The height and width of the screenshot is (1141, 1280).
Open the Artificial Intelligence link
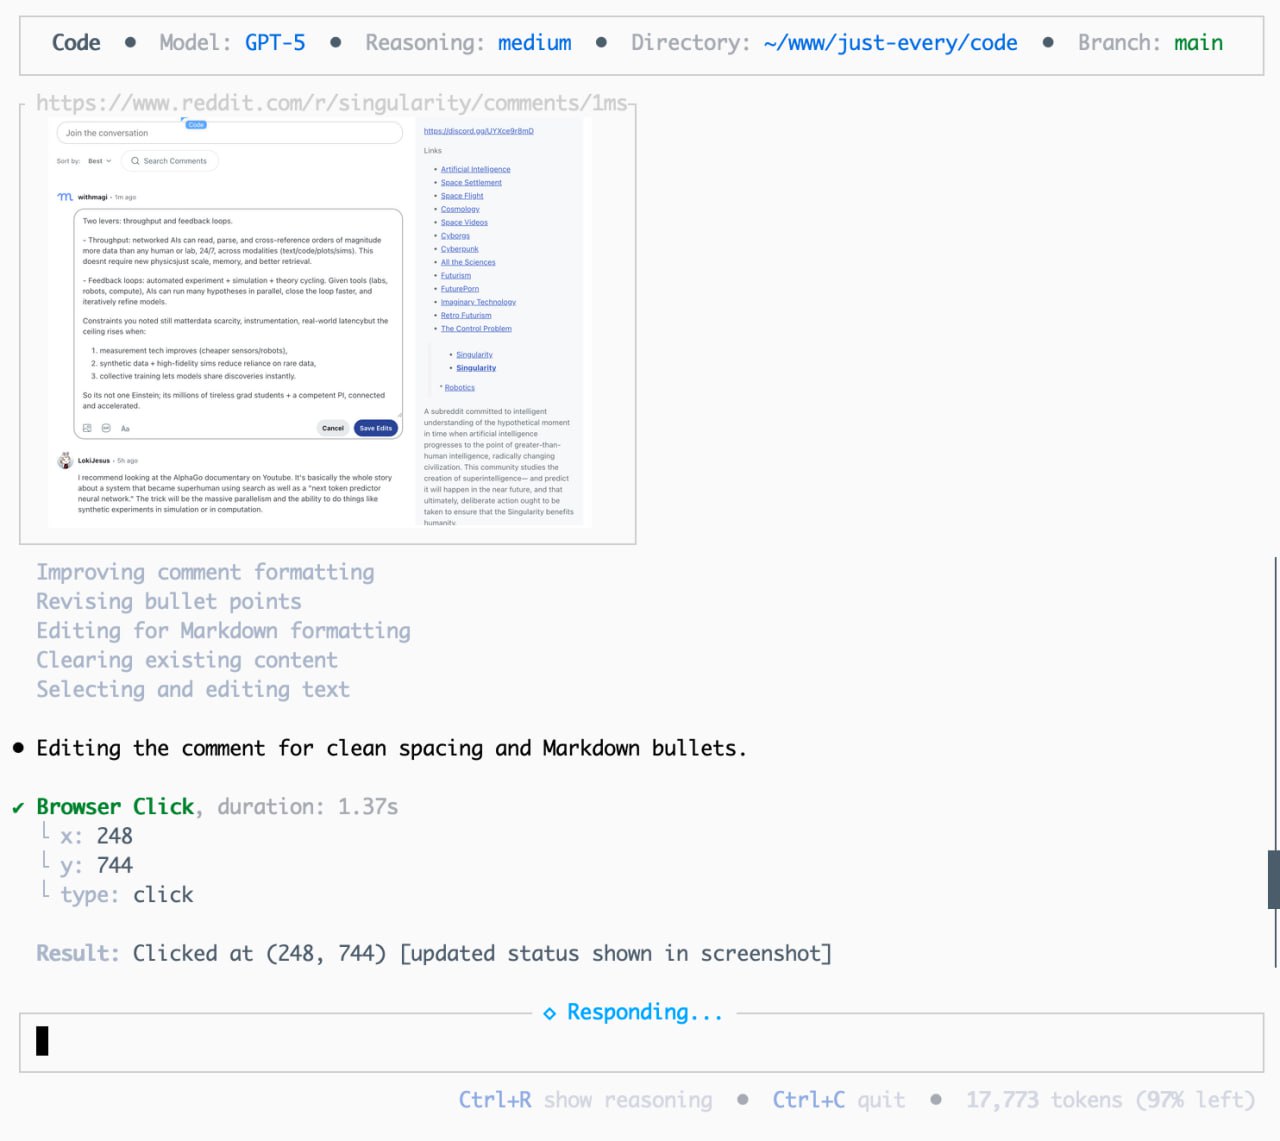(475, 169)
